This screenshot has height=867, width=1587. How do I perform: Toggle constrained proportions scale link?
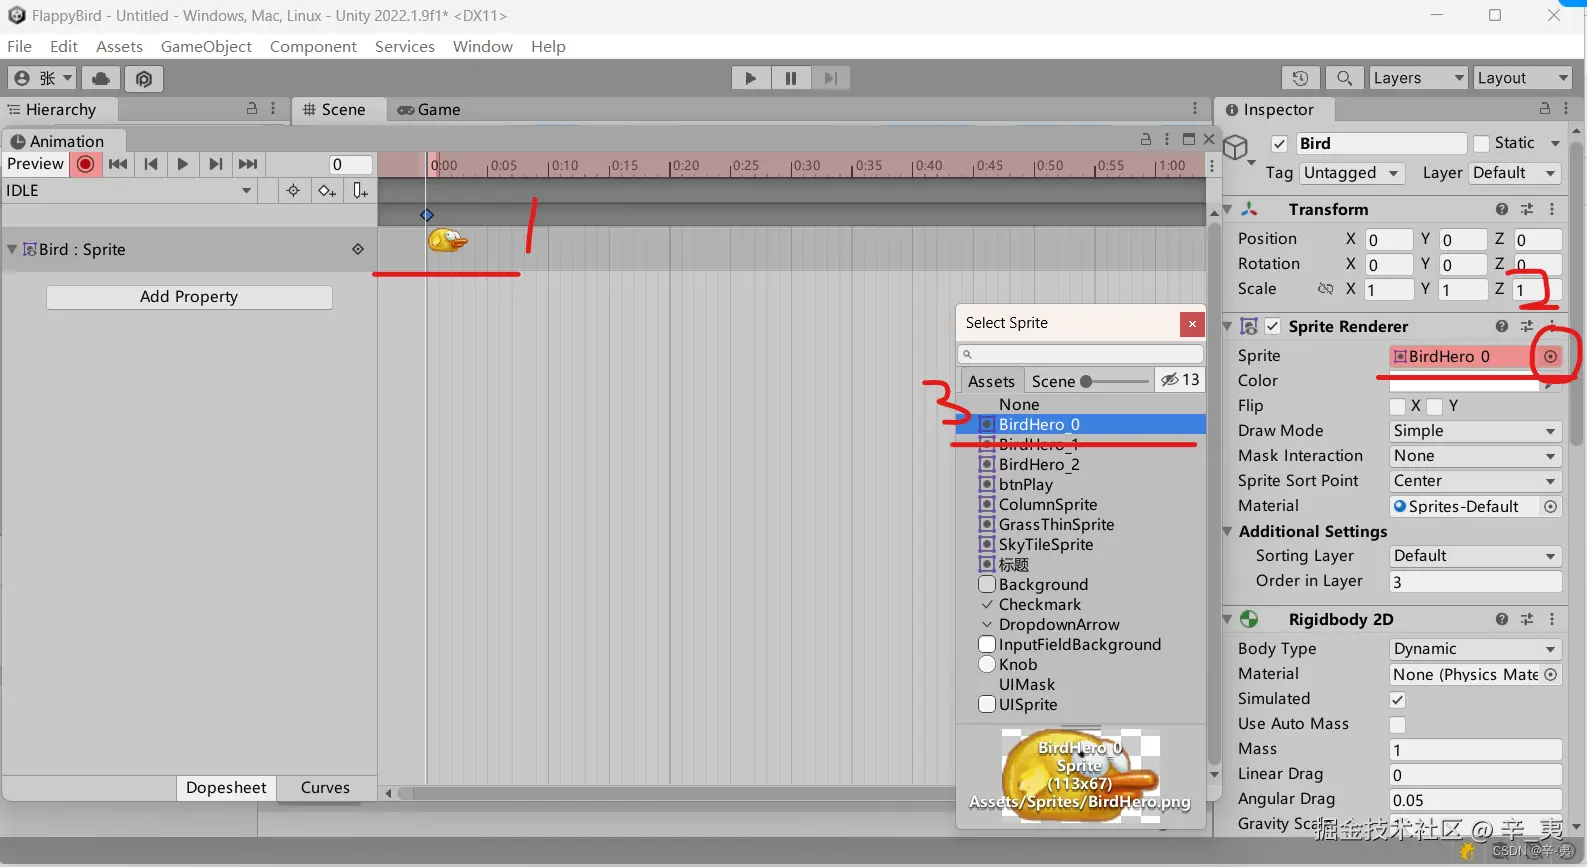[1325, 289]
